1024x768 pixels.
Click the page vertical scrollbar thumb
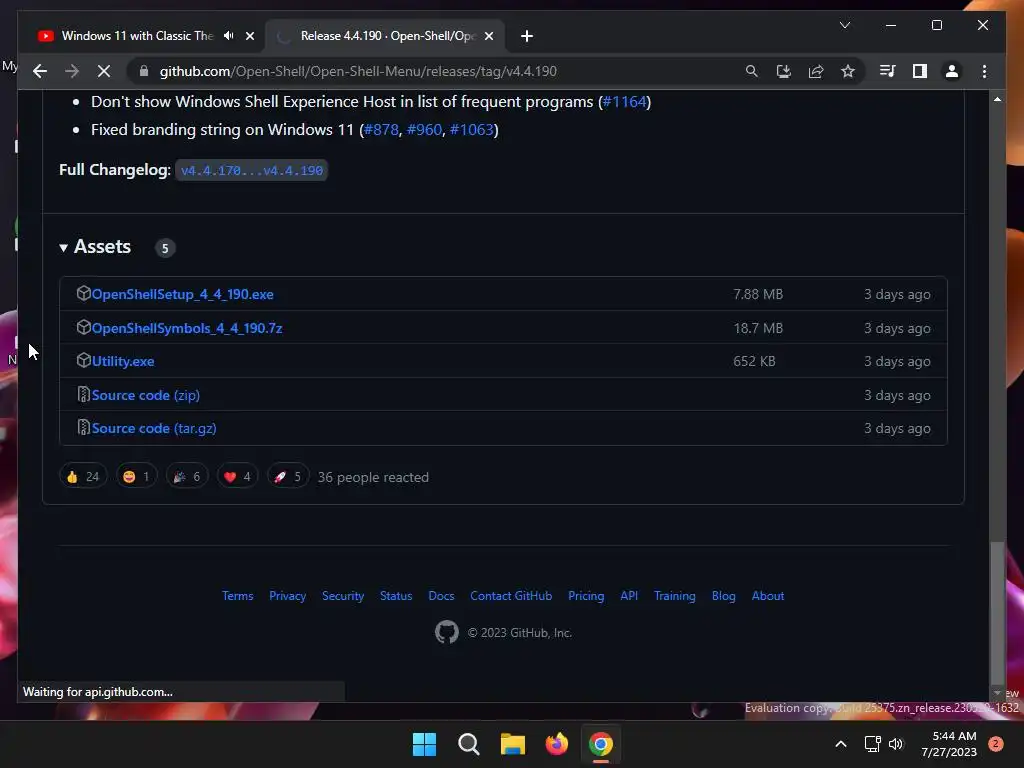click(997, 613)
